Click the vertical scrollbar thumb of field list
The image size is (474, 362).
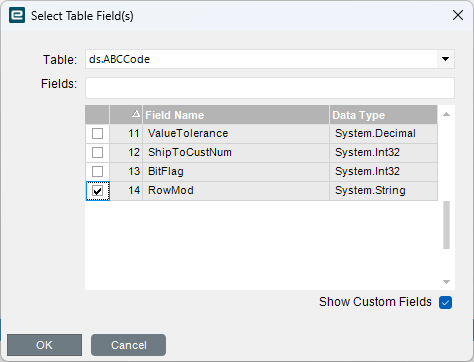point(446,225)
